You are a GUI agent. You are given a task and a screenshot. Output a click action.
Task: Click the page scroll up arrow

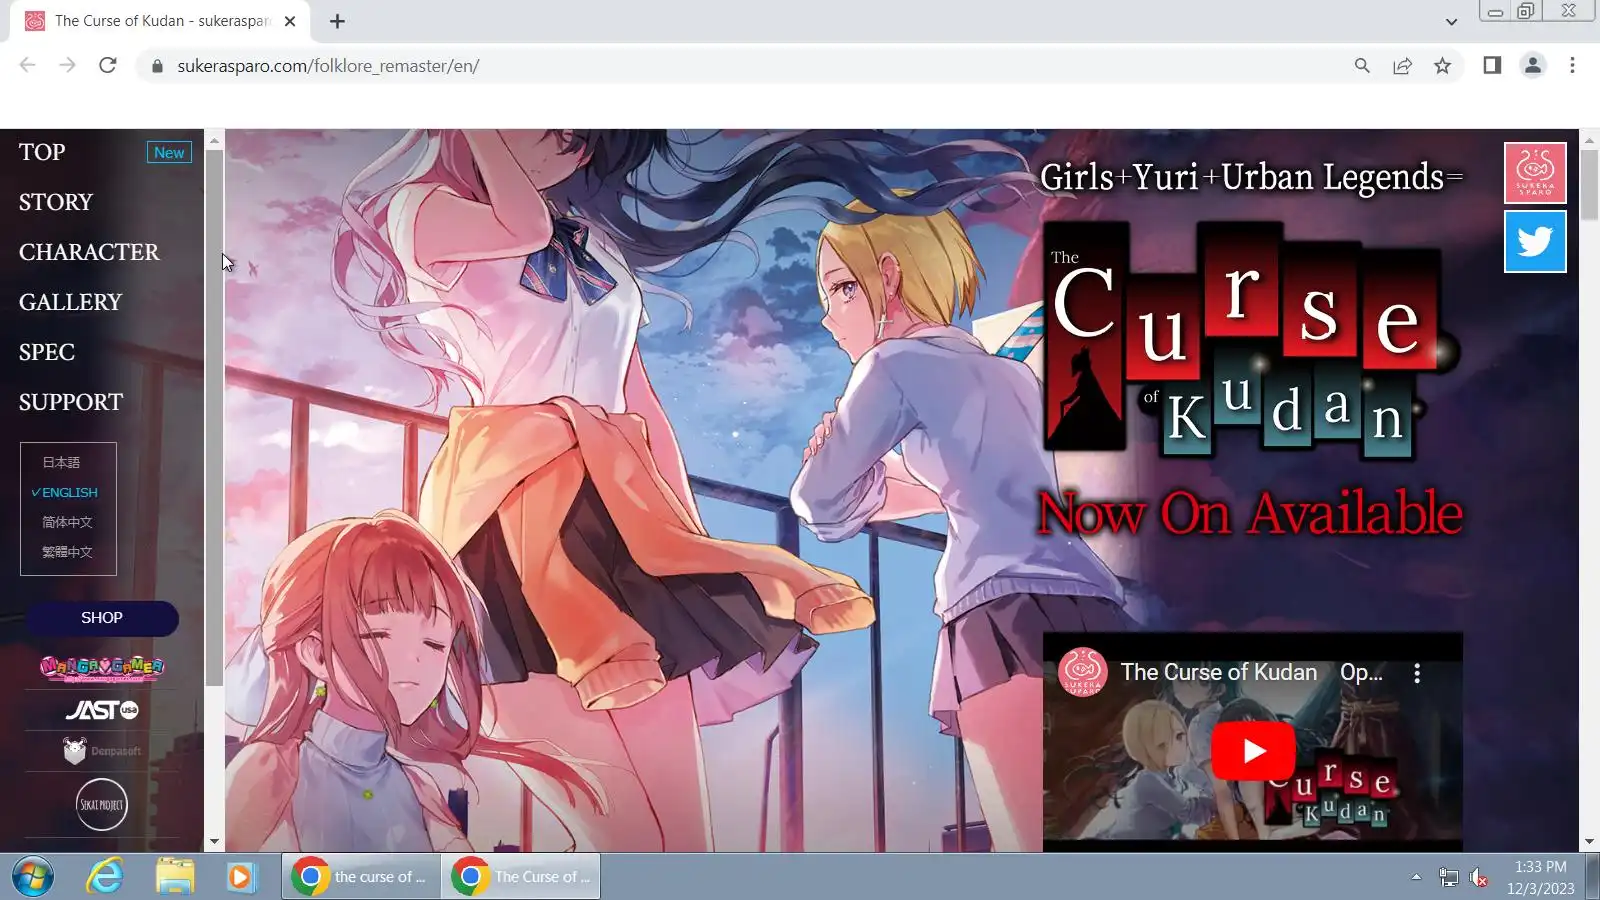click(x=1589, y=139)
